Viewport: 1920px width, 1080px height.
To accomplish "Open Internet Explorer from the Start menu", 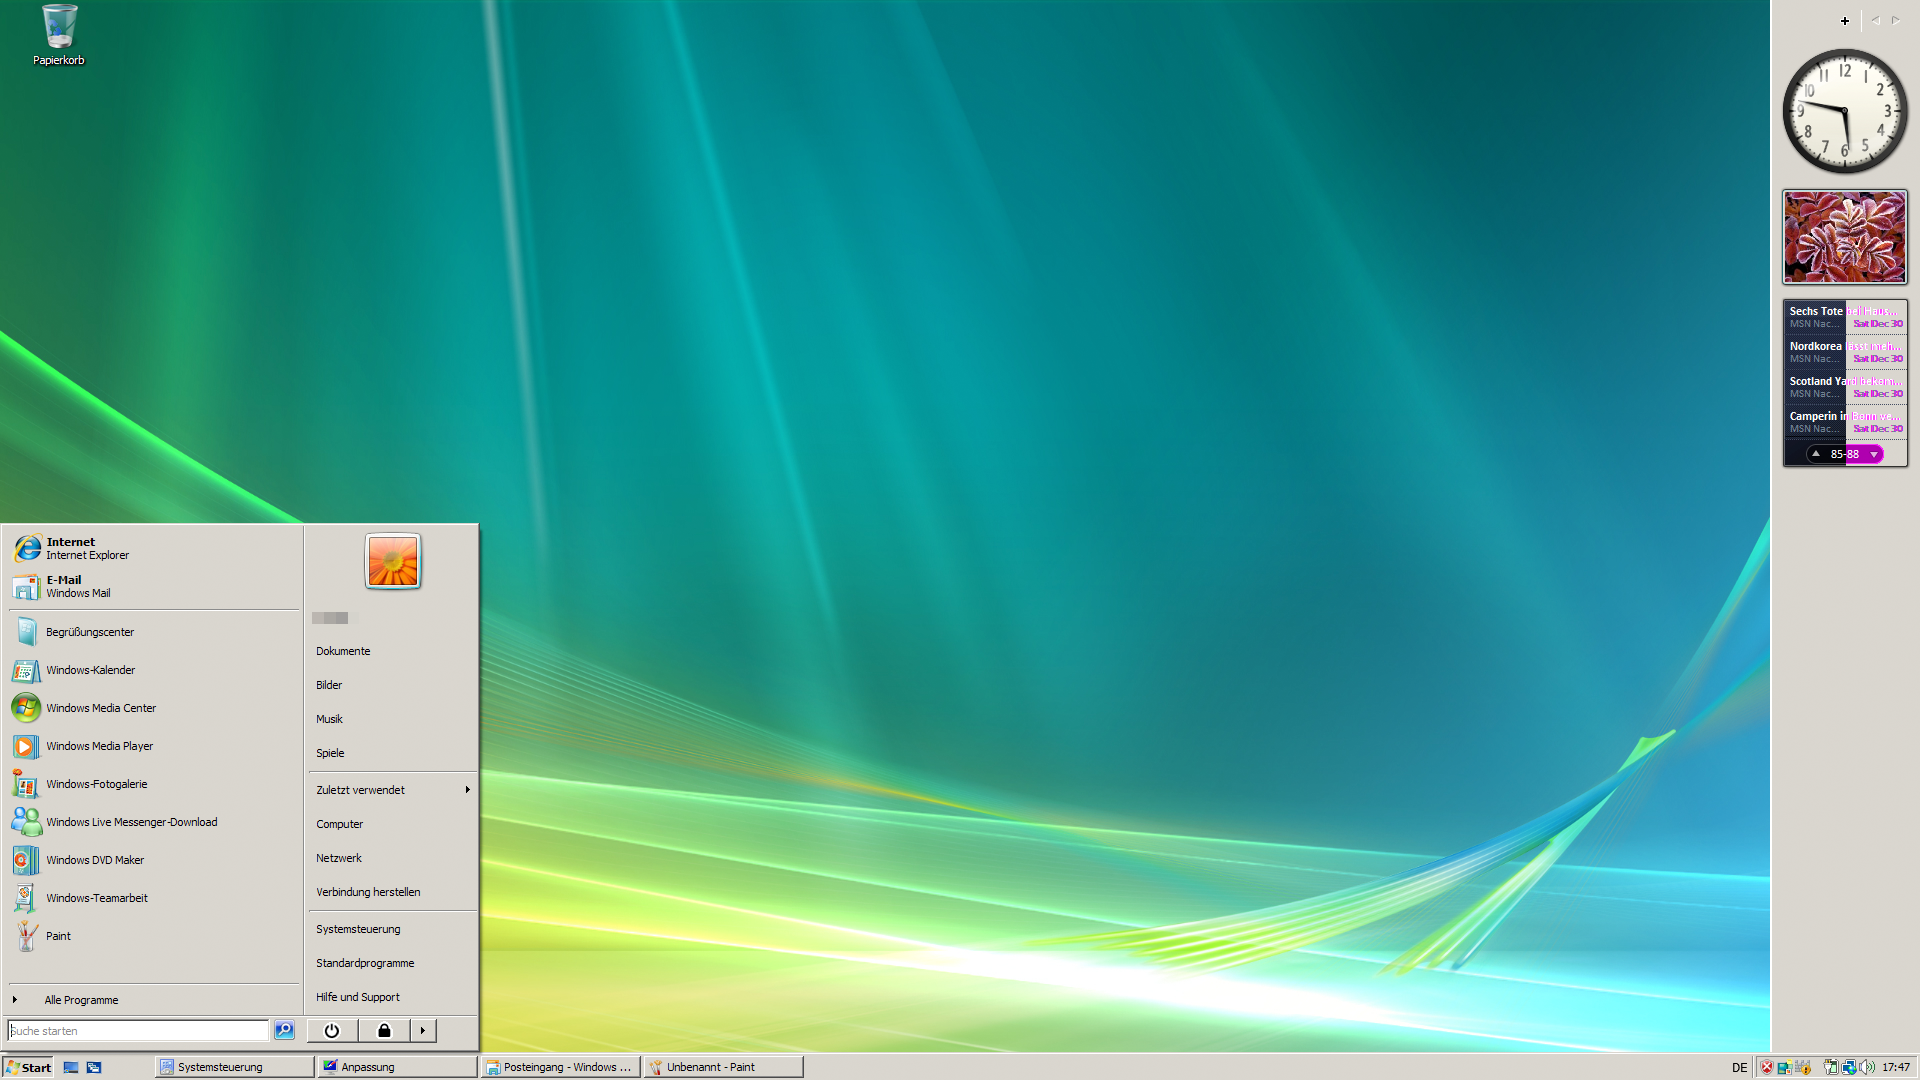I will point(153,548).
